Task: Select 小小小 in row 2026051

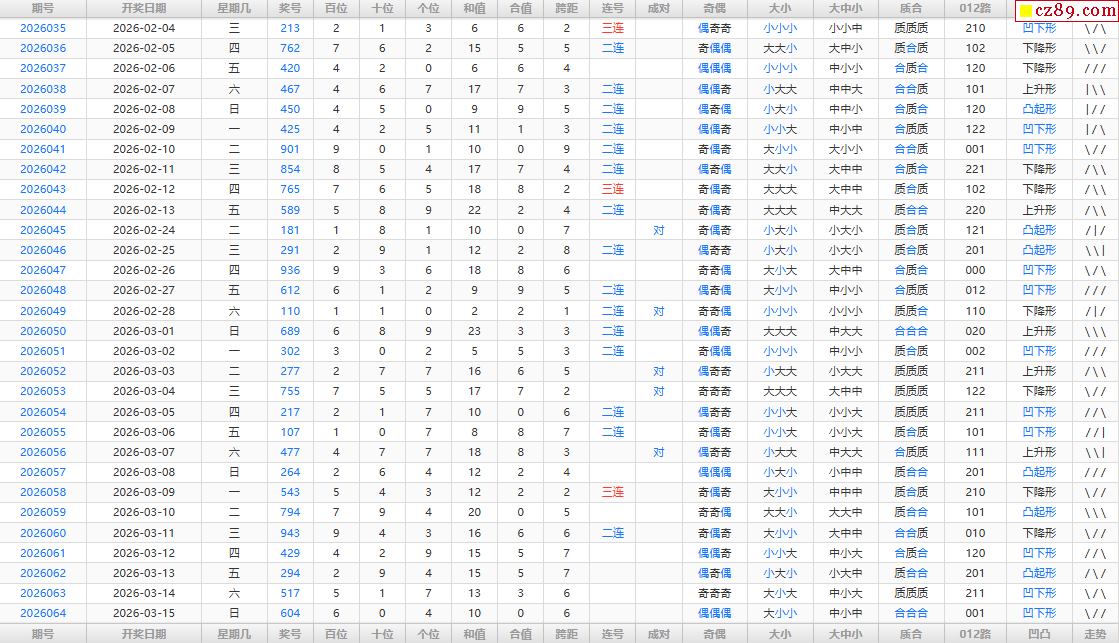Action: point(780,351)
